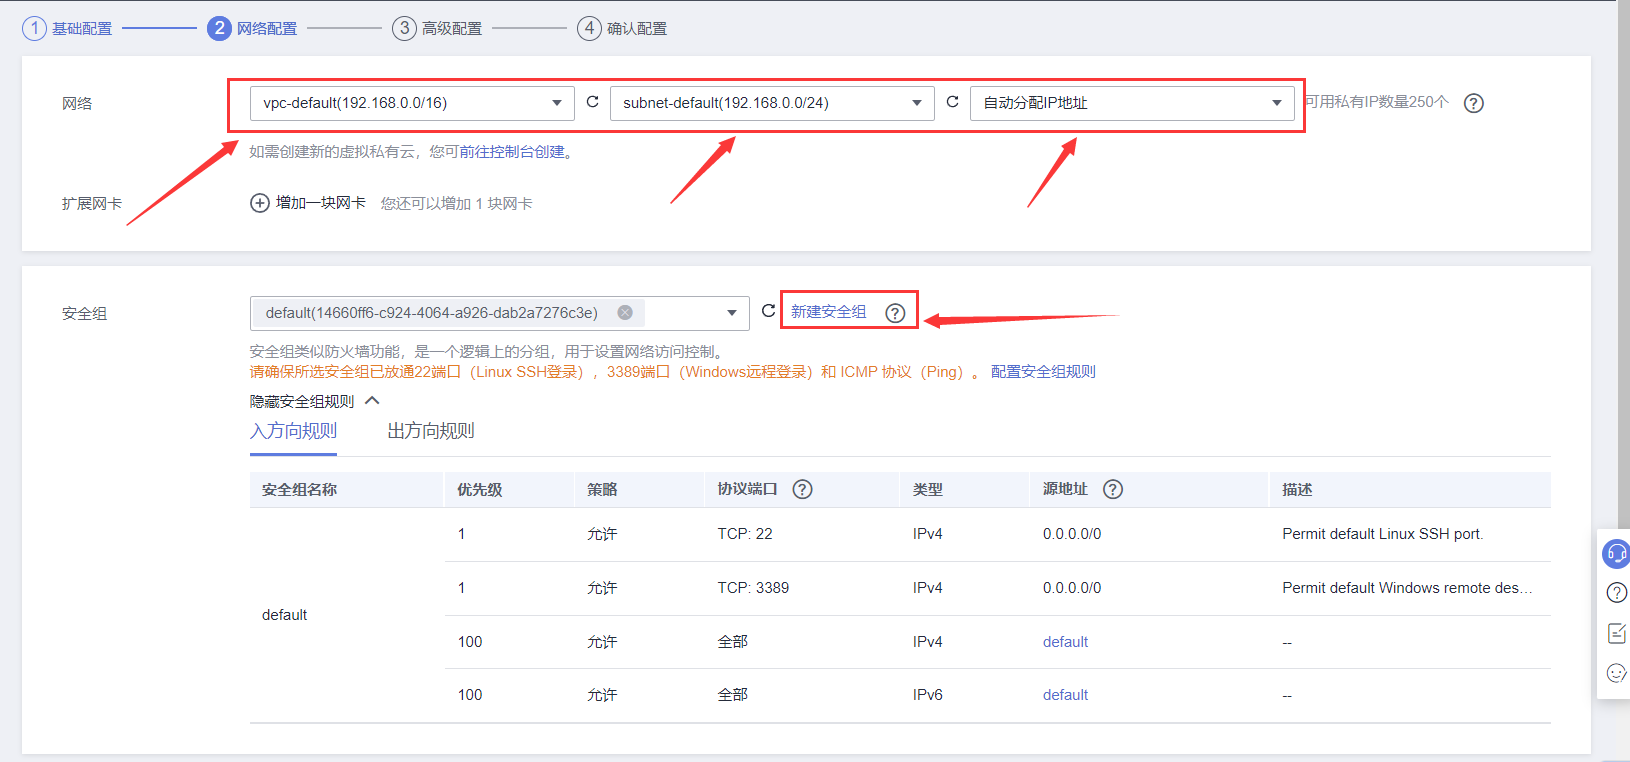Click the 类型 column header
The height and width of the screenshot is (762, 1630).
(928, 489)
